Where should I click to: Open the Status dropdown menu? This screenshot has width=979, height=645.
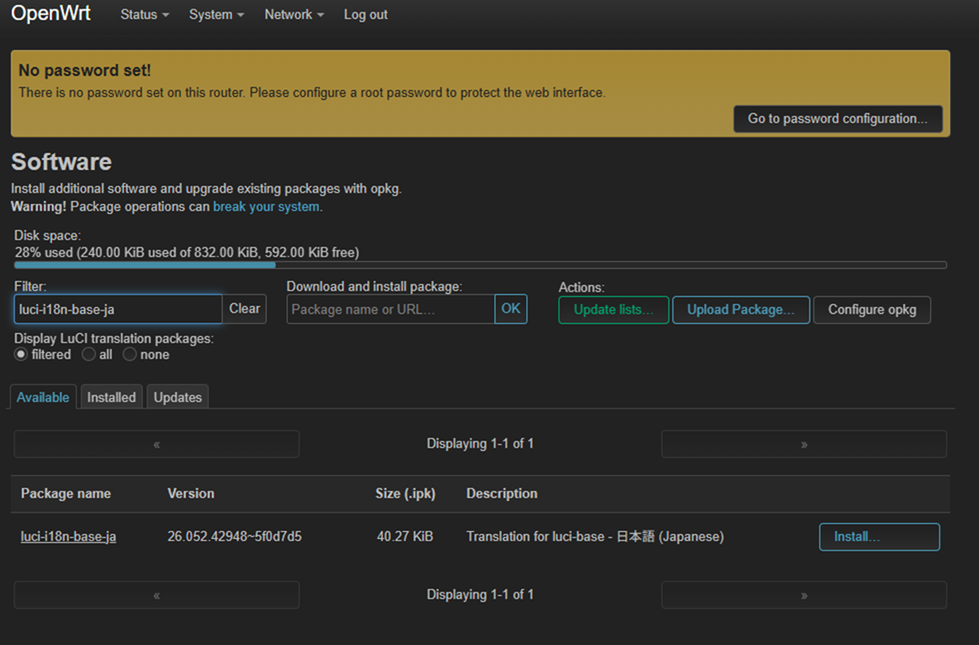[x=144, y=14]
